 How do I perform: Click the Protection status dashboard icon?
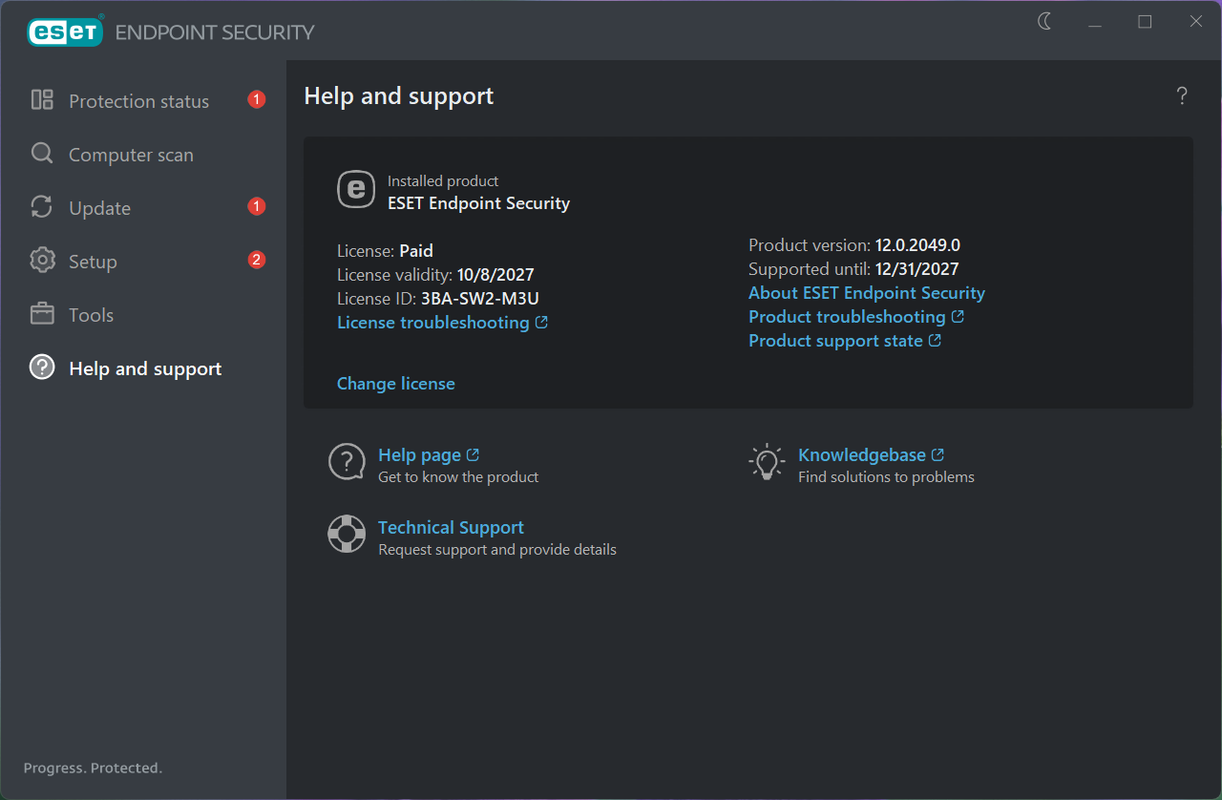tap(42, 100)
